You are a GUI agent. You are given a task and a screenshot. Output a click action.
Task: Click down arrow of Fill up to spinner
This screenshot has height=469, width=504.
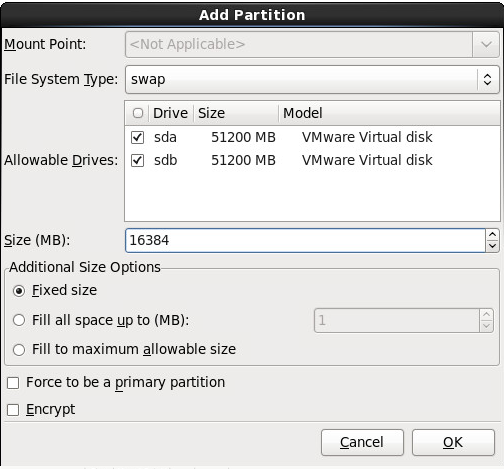coord(486,326)
